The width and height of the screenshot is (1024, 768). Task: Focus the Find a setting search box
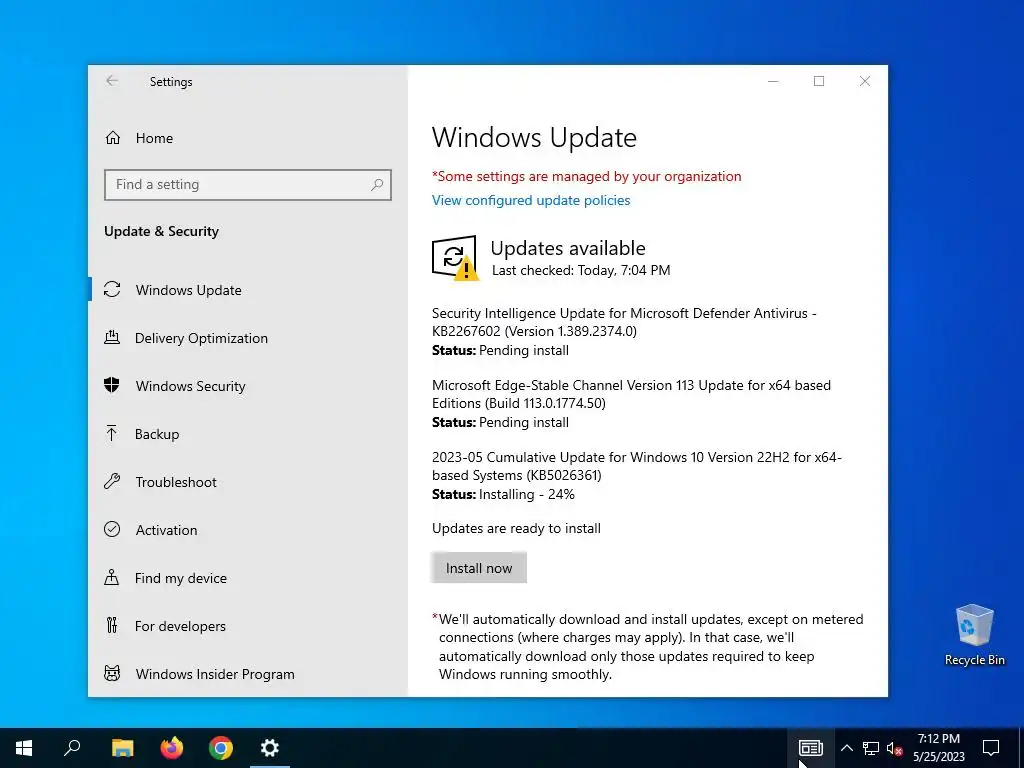(x=248, y=185)
